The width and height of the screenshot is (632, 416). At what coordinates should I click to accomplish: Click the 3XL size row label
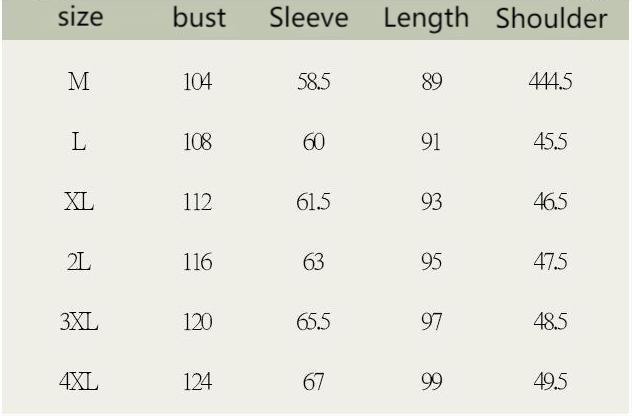point(79,322)
